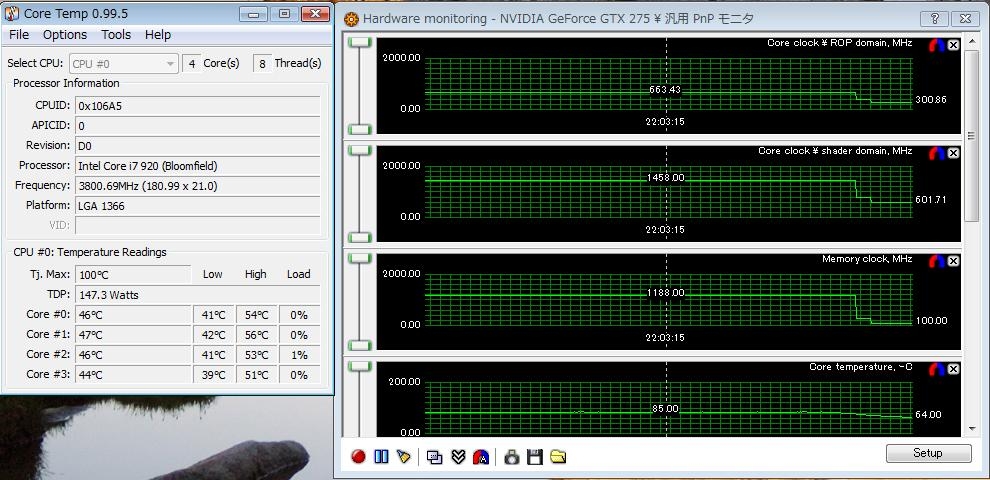990x480 pixels.
Task: Open the File menu in Core Temp
Action: click(x=19, y=35)
